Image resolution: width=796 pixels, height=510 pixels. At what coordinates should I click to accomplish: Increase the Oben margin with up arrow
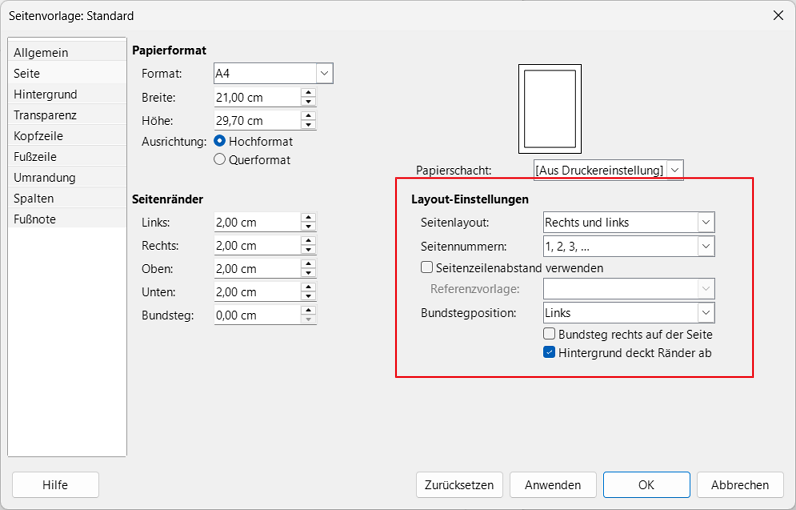pyautogui.click(x=309, y=264)
